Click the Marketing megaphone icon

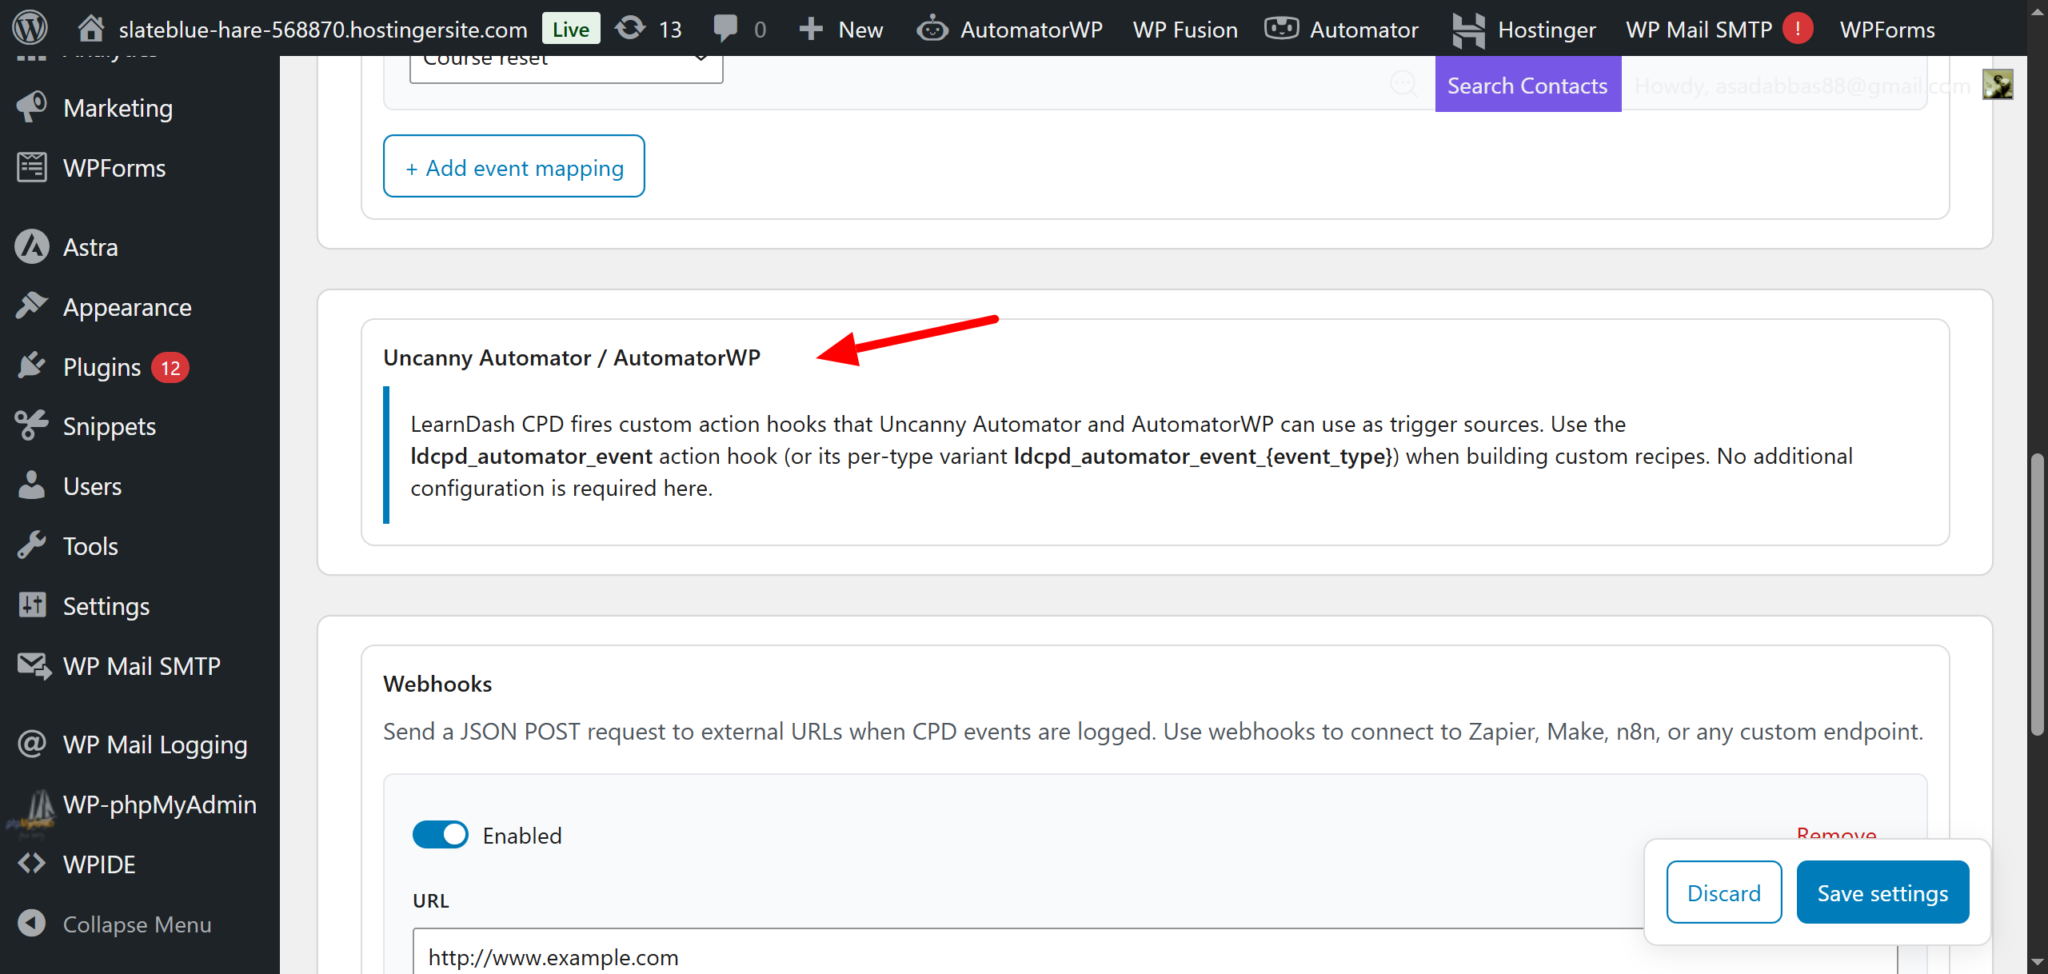32,107
